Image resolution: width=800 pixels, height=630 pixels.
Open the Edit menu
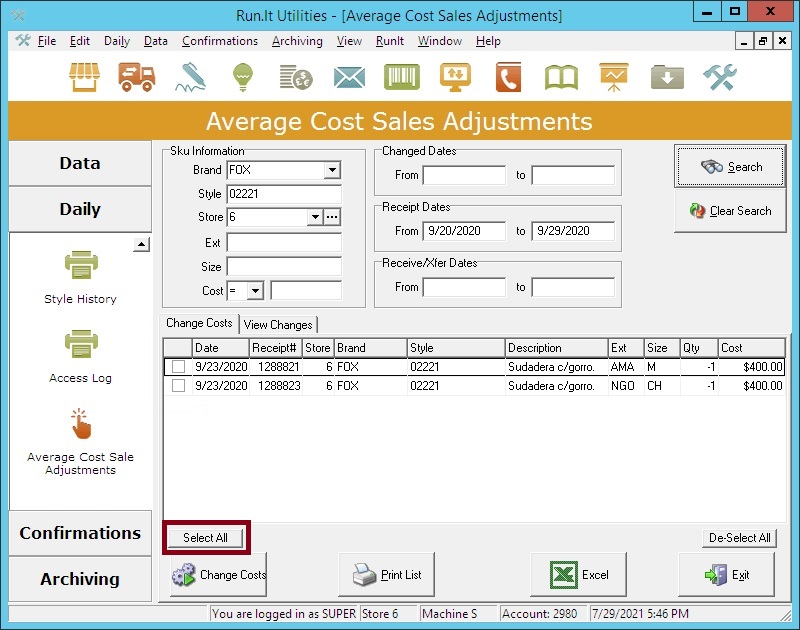(x=80, y=41)
